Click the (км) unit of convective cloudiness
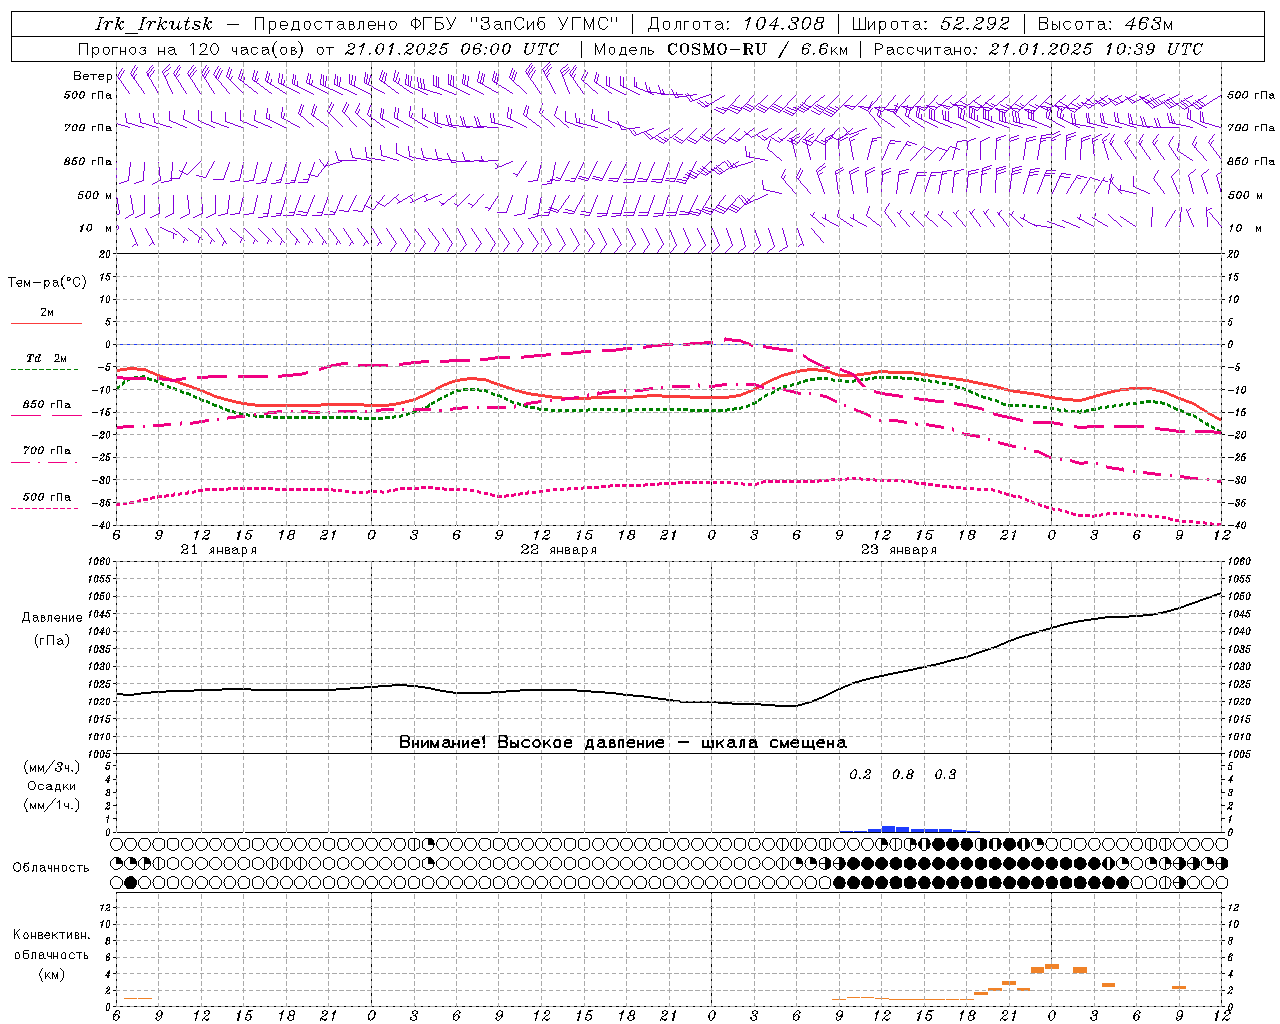 point(51,974)
